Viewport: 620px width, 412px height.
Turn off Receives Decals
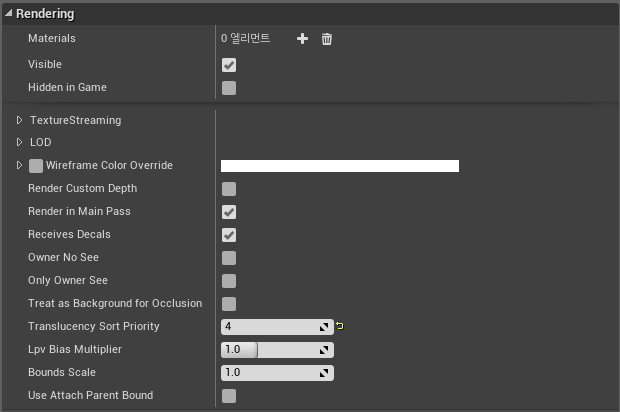click(229, 235)
